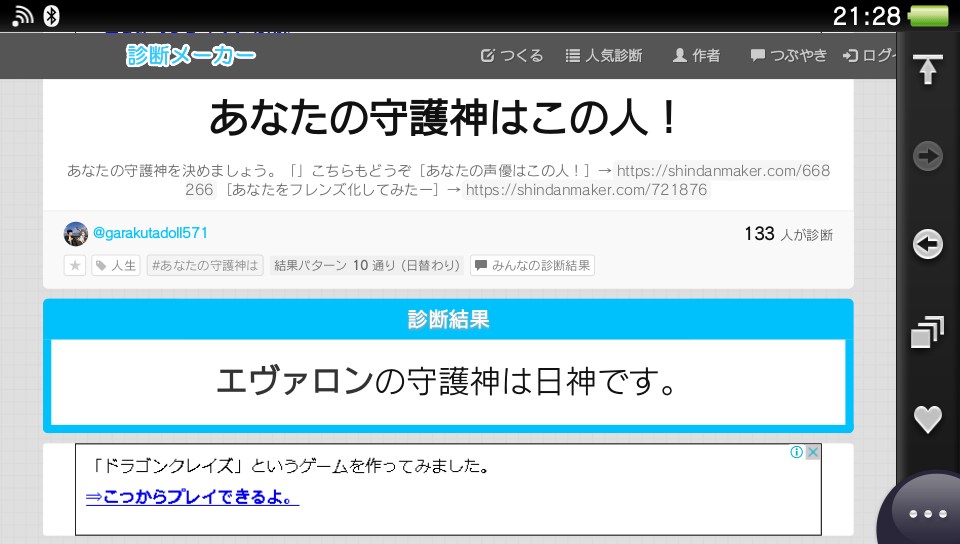Click the title あなたの守護神はこの人！
This screenshot has width=960, height=544.
pyautogui.click(x=445, y=118)
